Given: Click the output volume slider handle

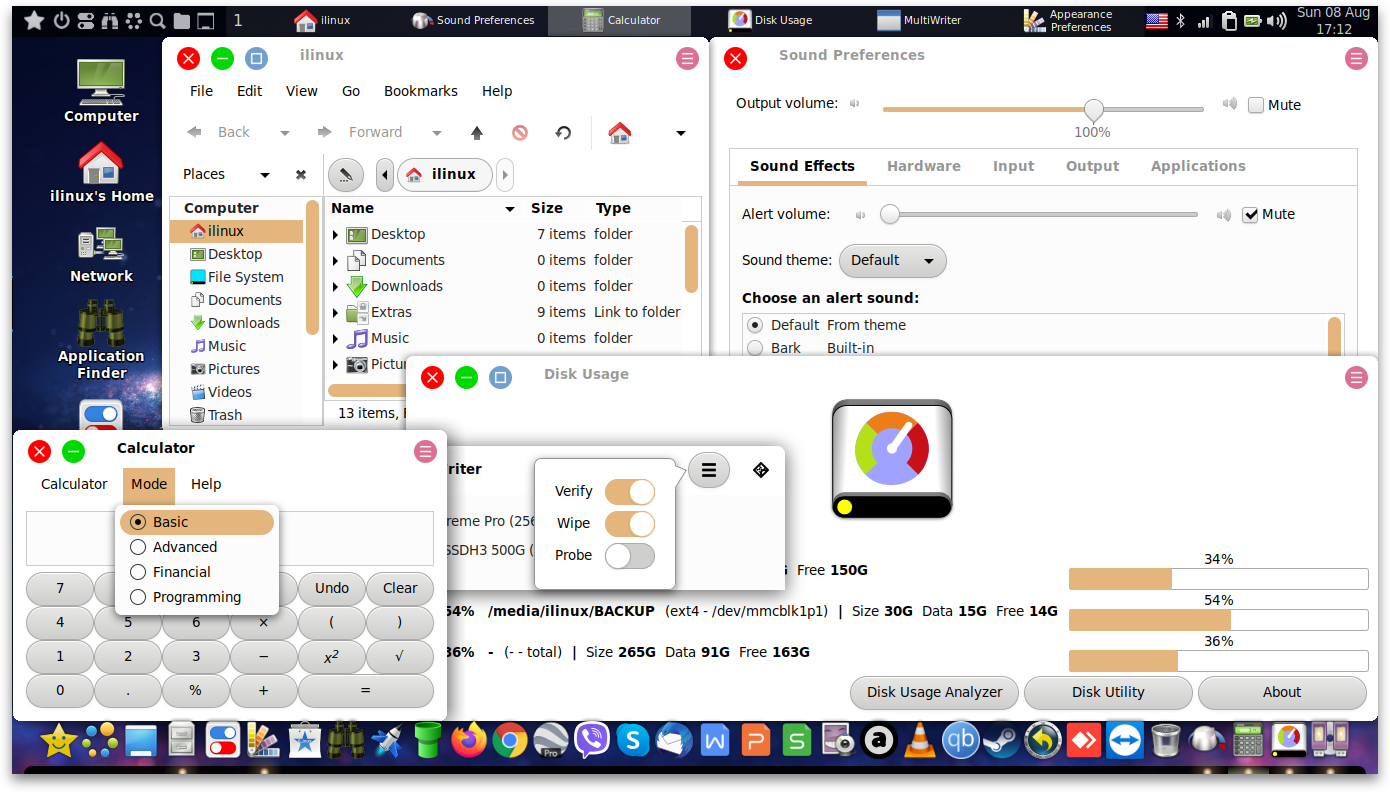Looking at the screenshot, I should tap(1094, 109).
